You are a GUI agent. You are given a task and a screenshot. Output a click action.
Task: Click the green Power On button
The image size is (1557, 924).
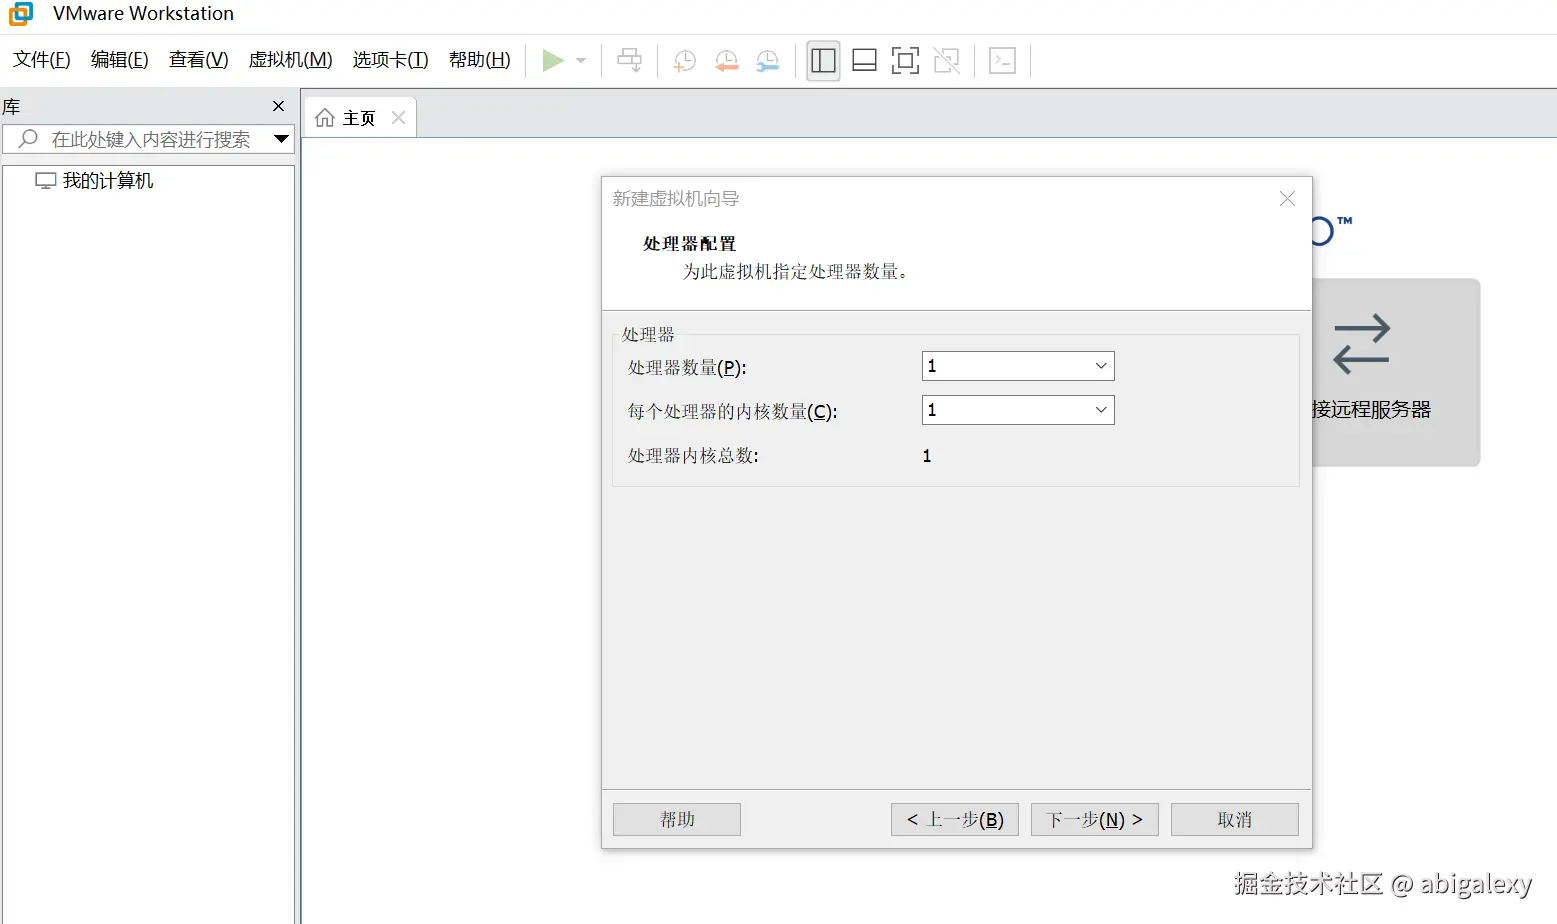point(554,60)
